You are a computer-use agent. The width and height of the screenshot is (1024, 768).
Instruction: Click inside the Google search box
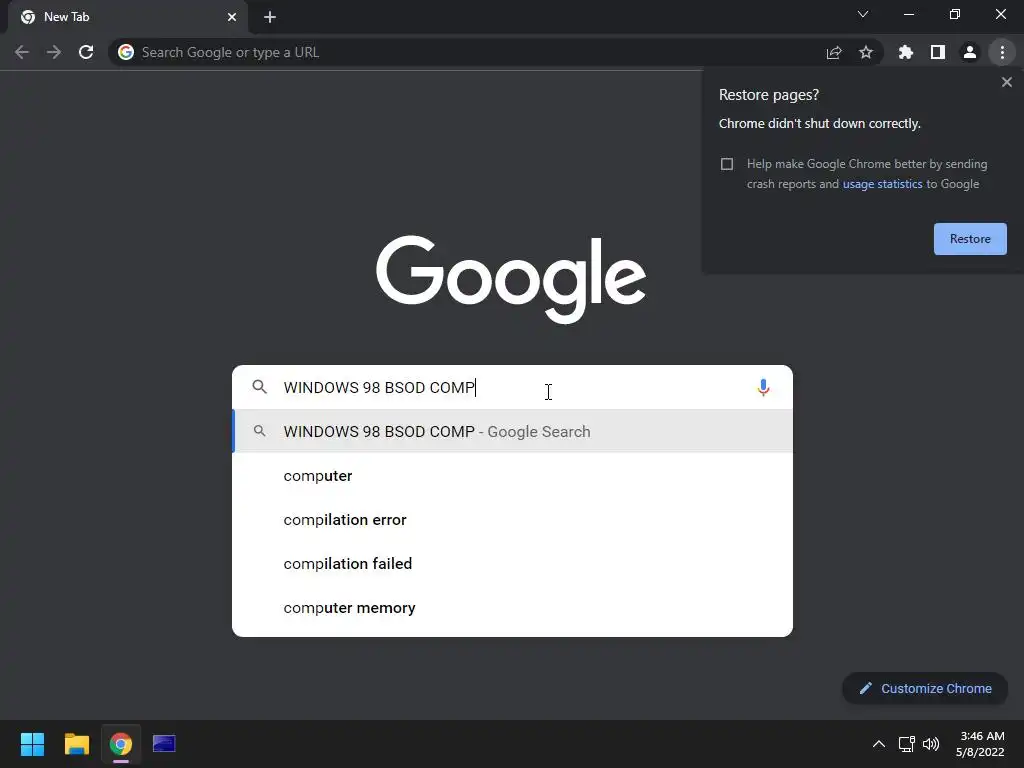click(512, 387)
